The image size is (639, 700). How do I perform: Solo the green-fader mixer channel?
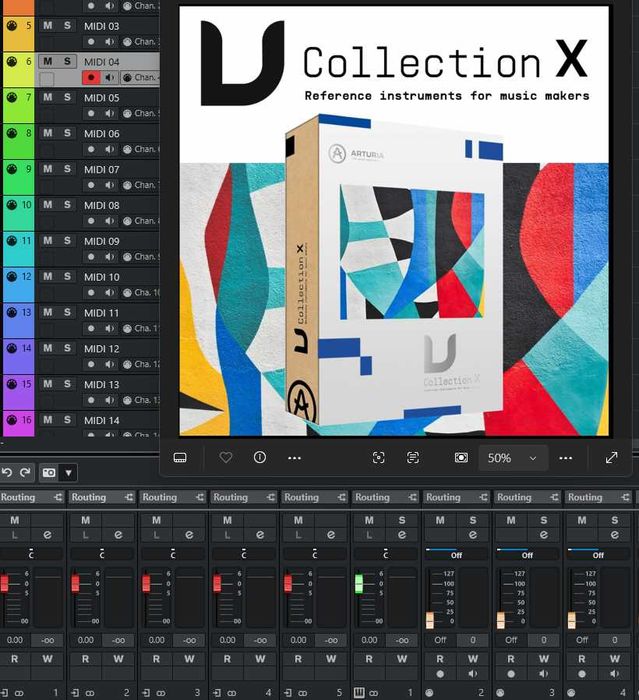[x=402, y=520]
